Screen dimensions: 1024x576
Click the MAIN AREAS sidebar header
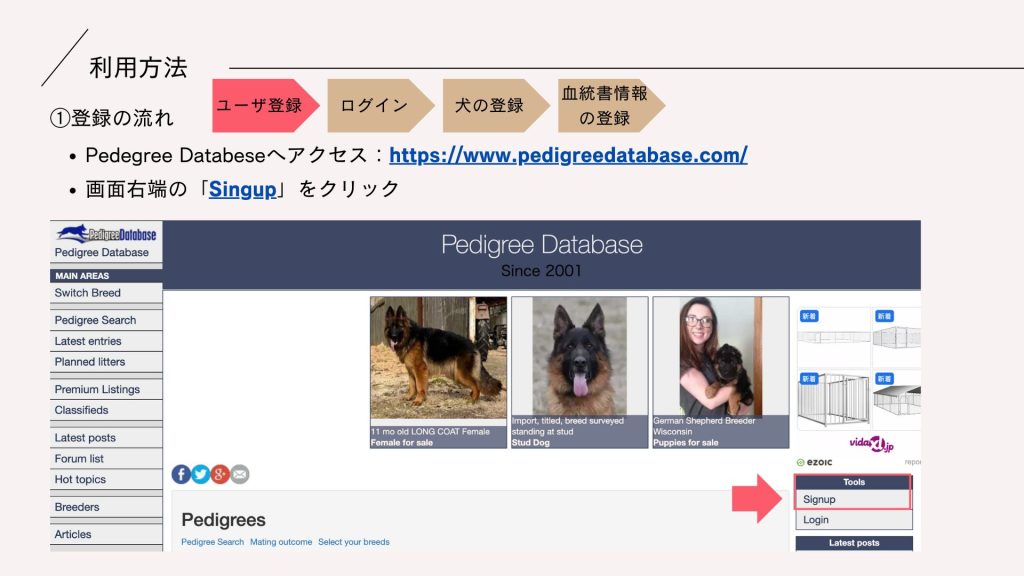pos(106,276)
